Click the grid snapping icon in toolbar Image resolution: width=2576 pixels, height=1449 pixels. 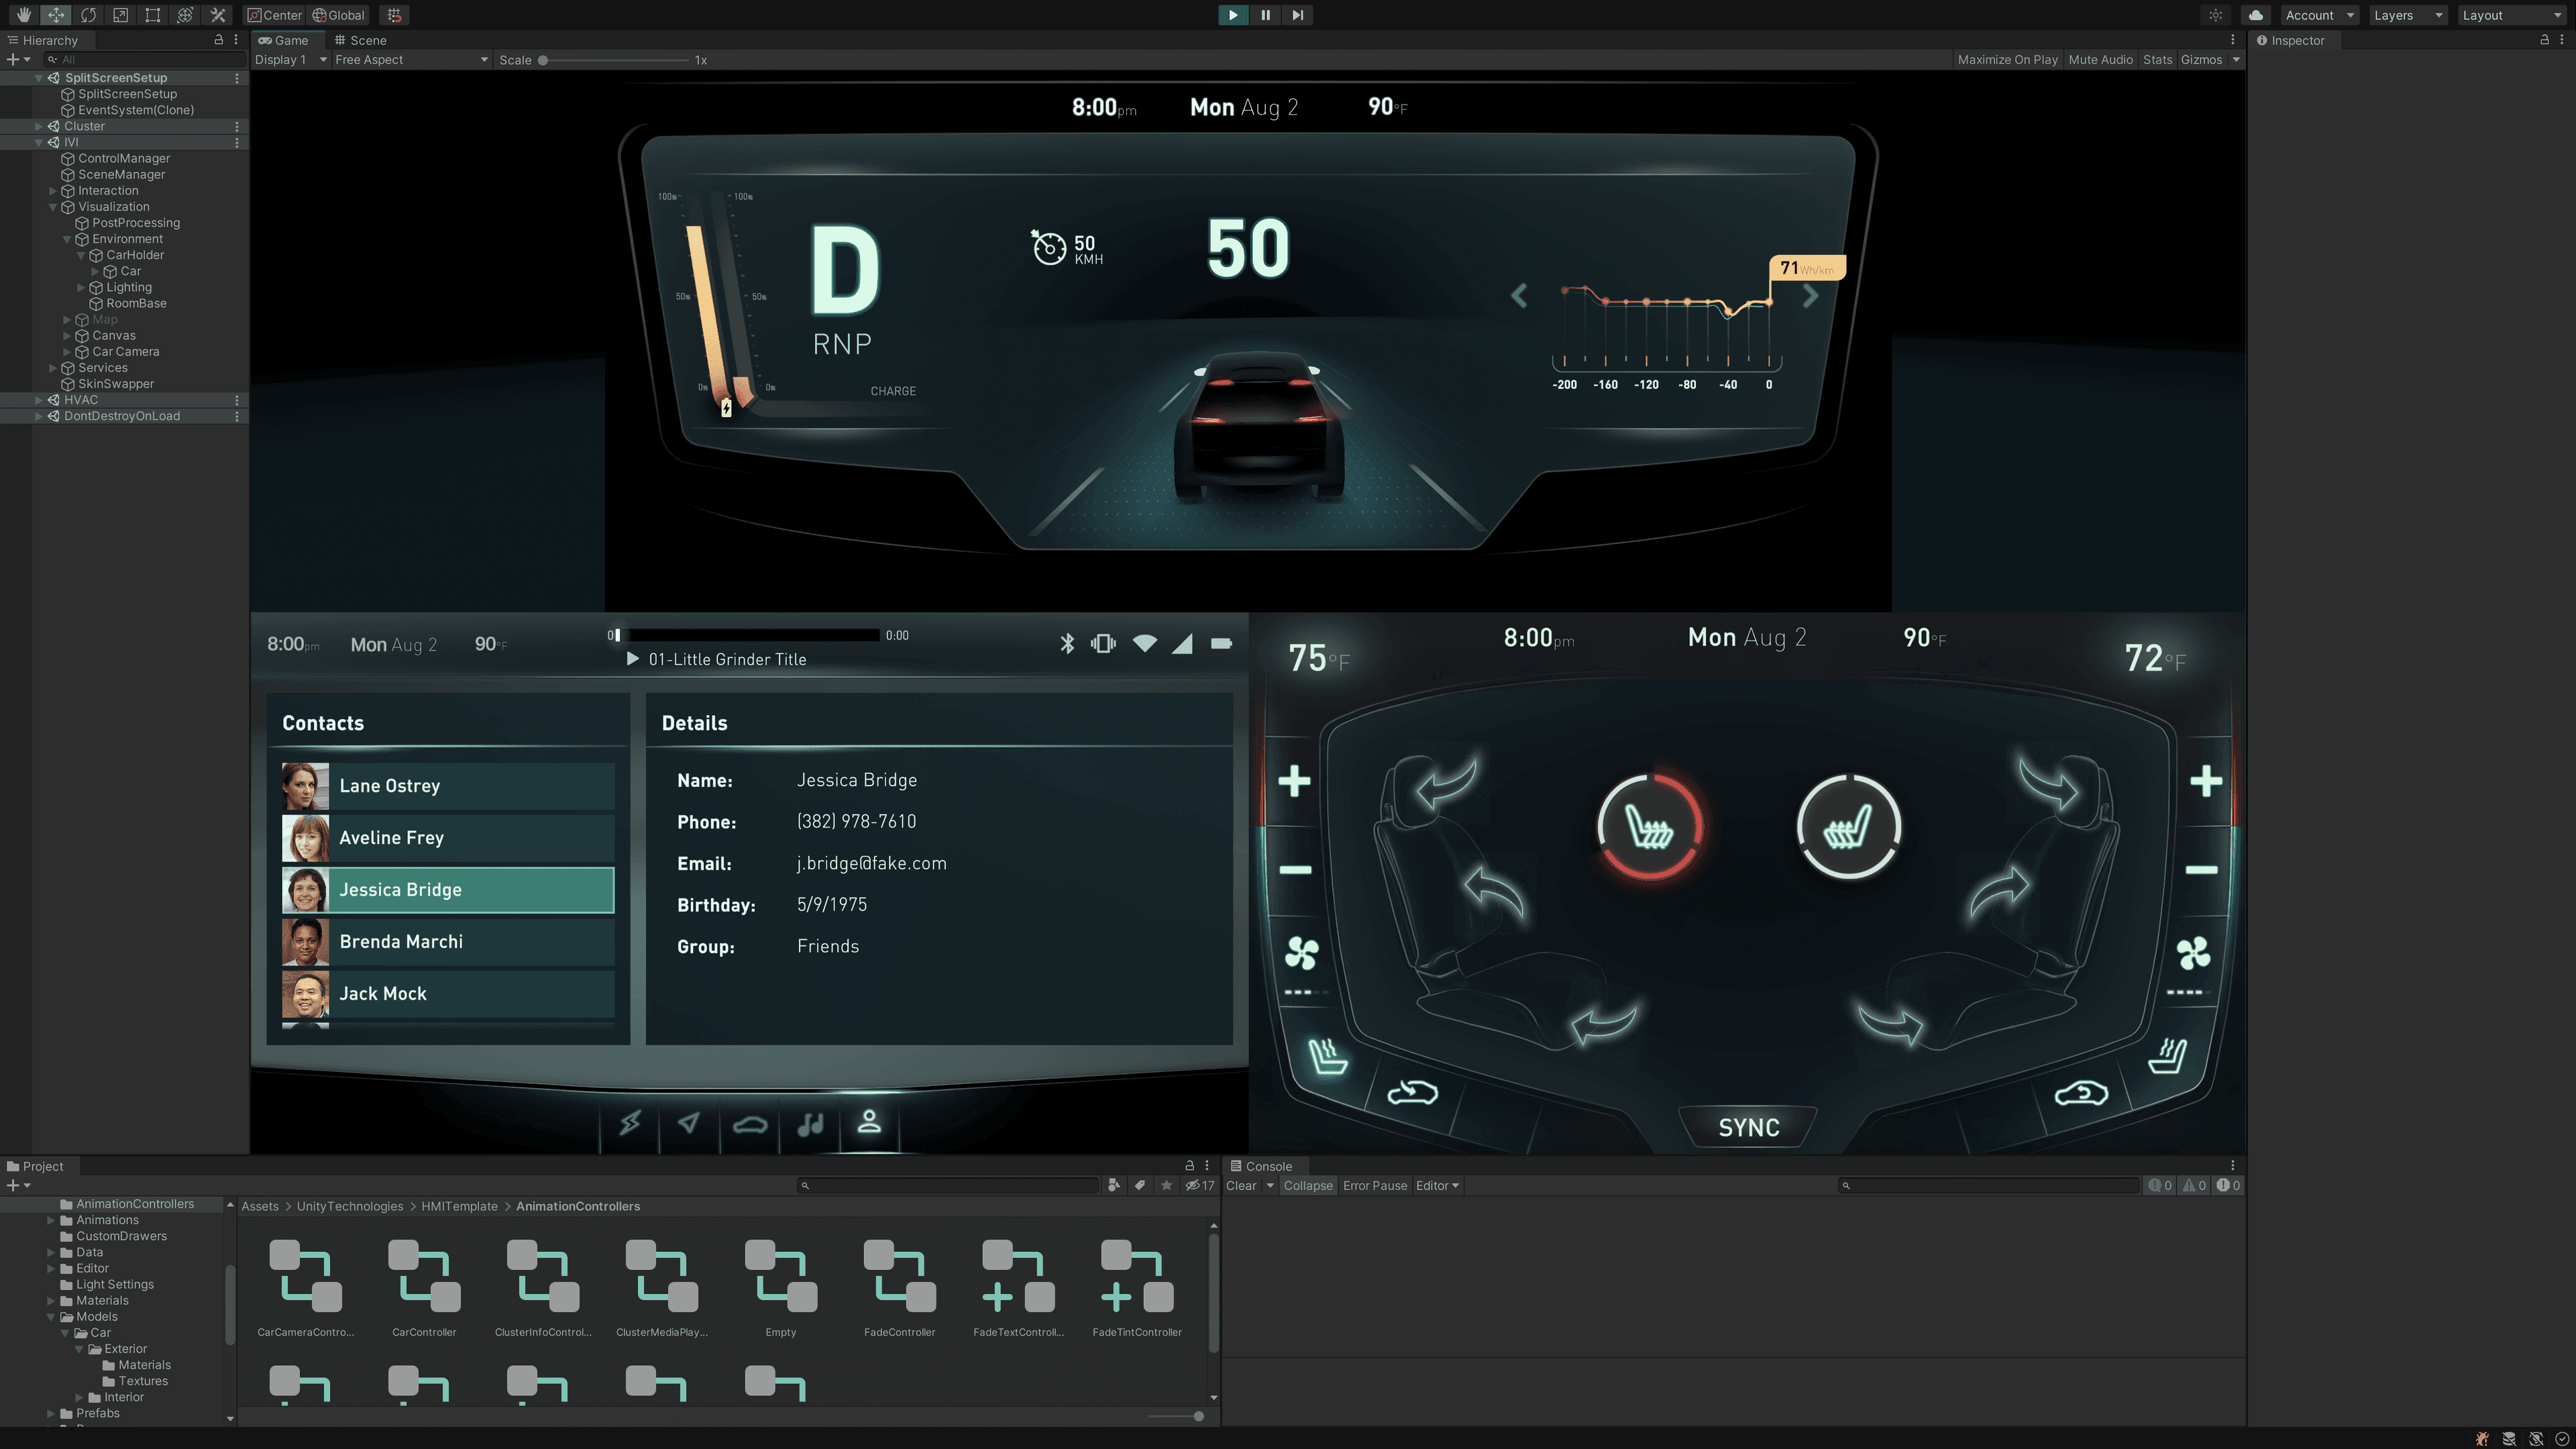[394, 15]
